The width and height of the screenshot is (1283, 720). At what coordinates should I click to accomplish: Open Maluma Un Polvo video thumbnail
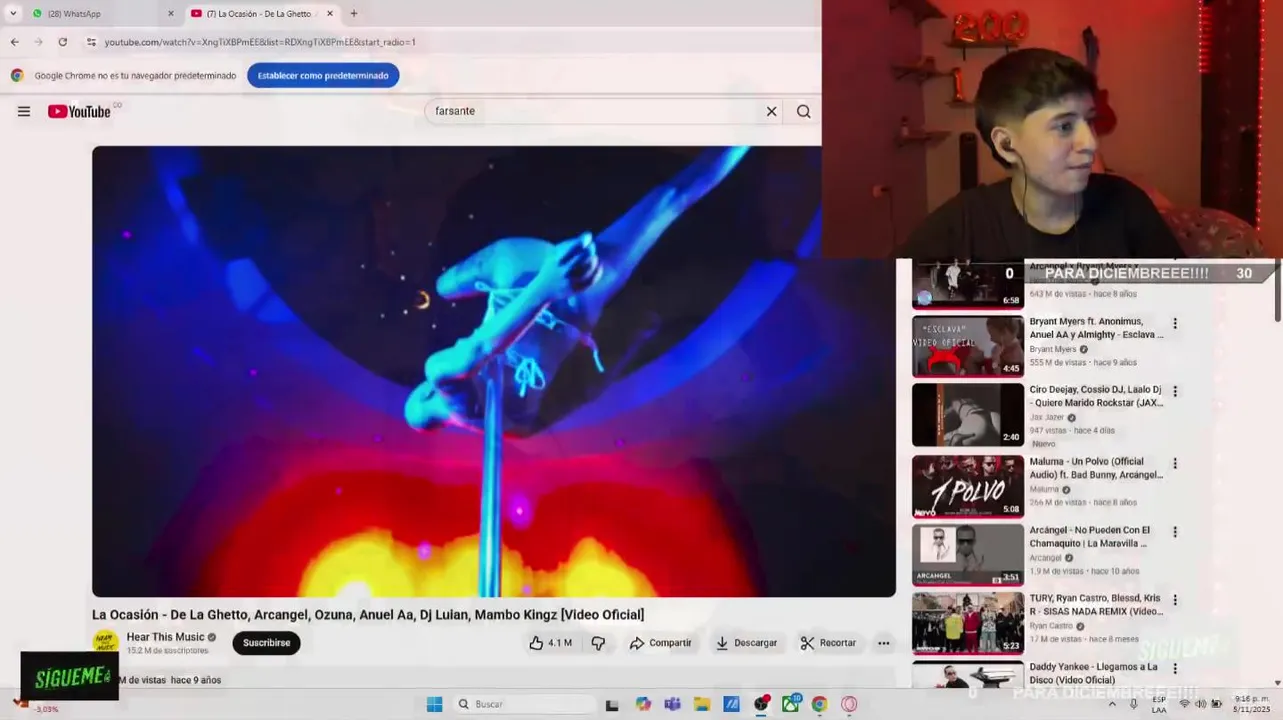[x=967, y=486]
